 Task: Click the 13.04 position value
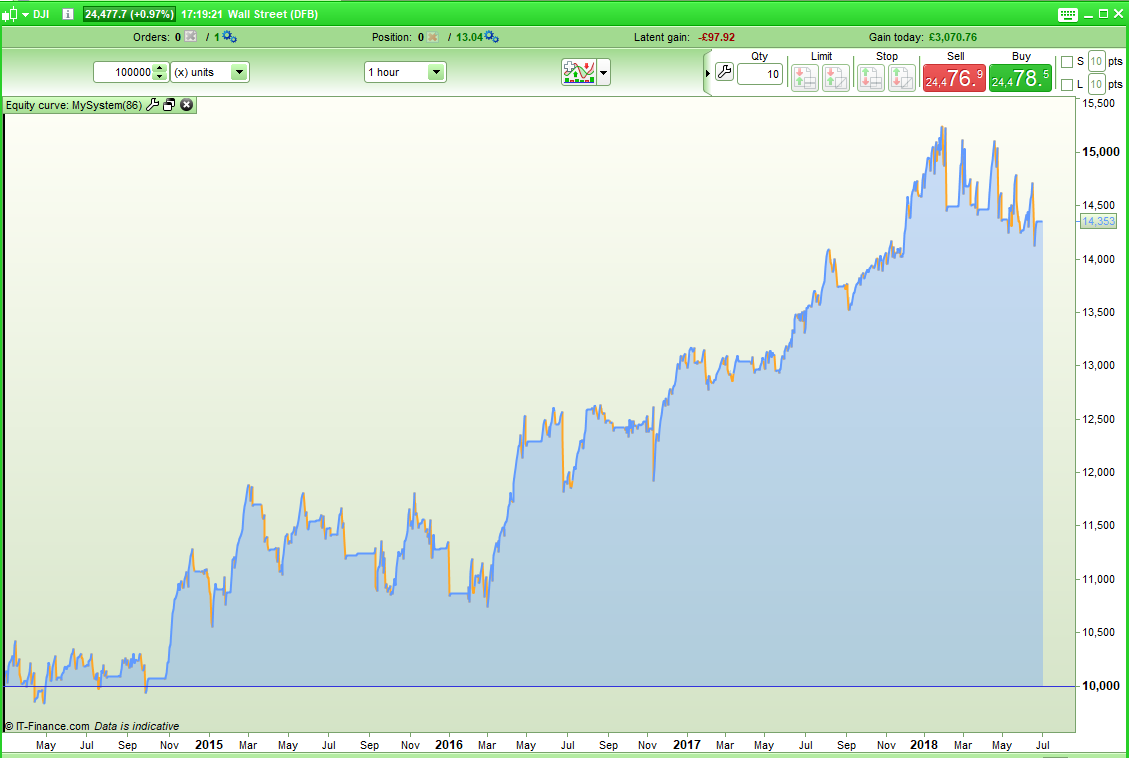tap(469, 37)
